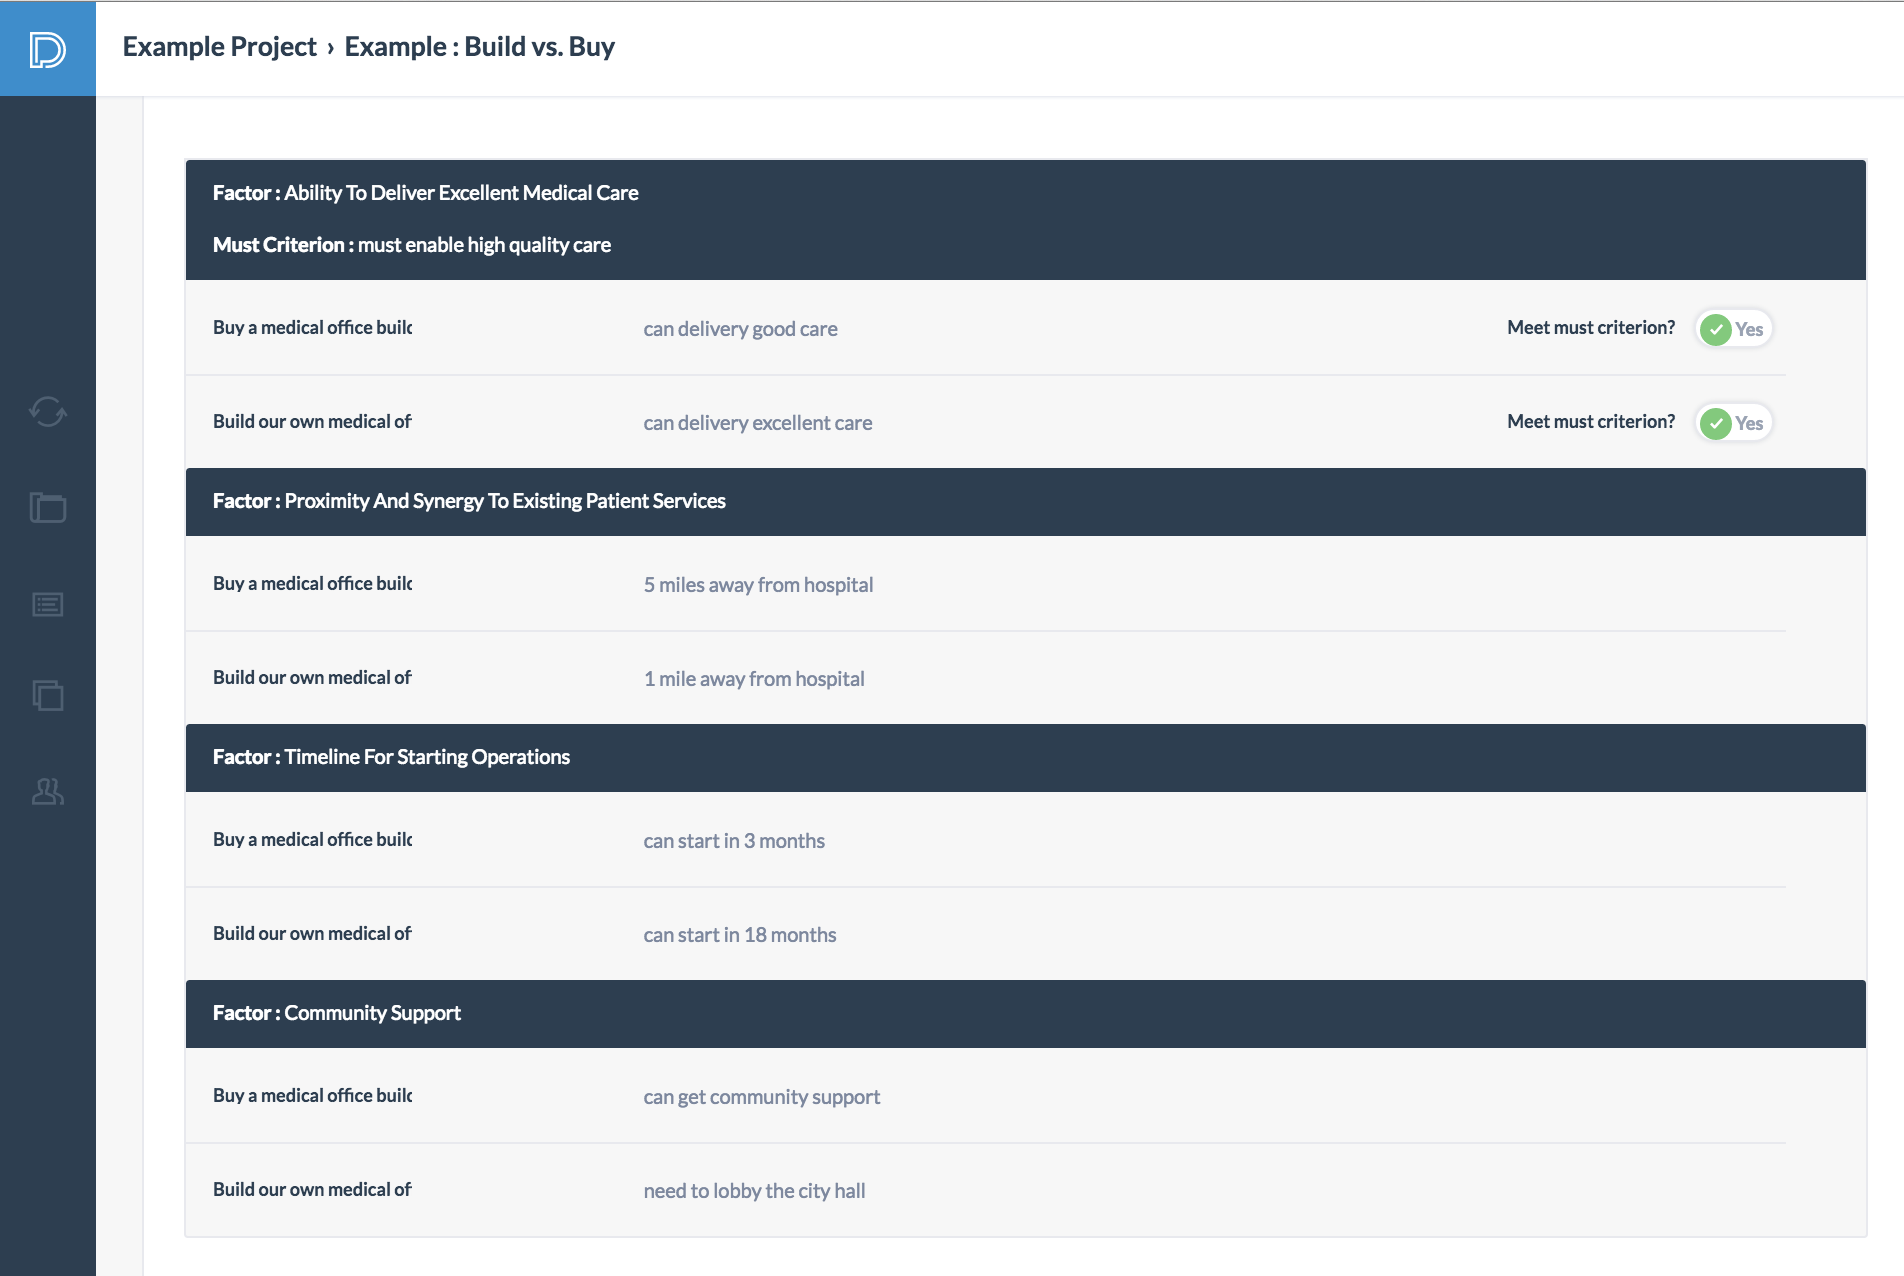This screenshot has height=1276, width=1904.
Task: Click '1 mile away from hospital' entry
Action: [x=754, y=679]
